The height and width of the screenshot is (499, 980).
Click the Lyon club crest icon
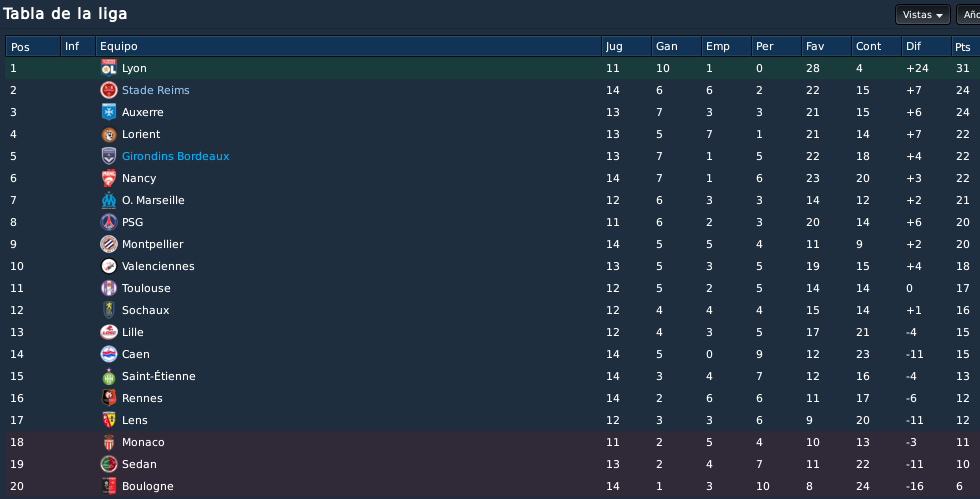pyautogui.click(x=109, y=68)
